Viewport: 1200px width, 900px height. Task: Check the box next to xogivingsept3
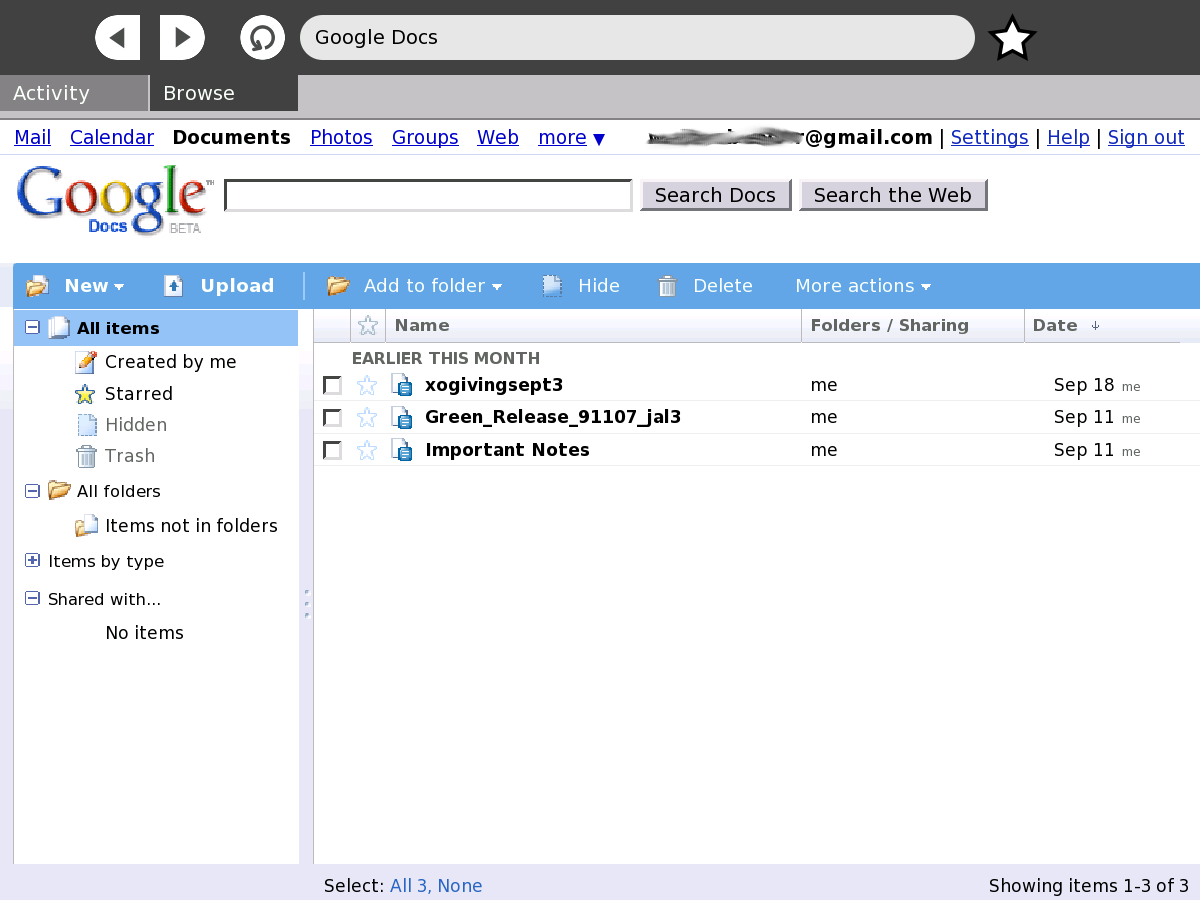pos(332,386)
